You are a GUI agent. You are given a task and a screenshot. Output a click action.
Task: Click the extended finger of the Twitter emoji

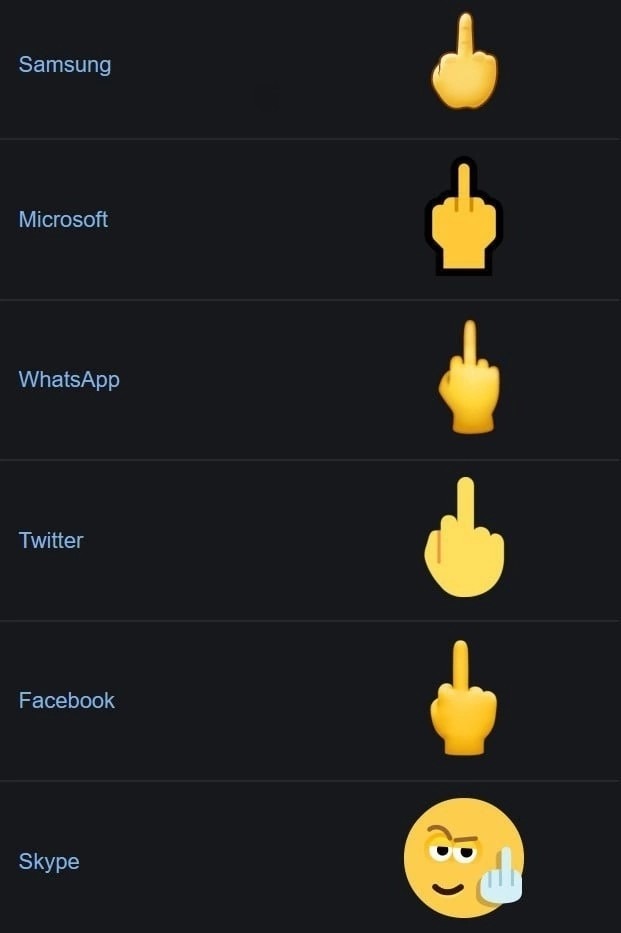(x=466, y=502)
